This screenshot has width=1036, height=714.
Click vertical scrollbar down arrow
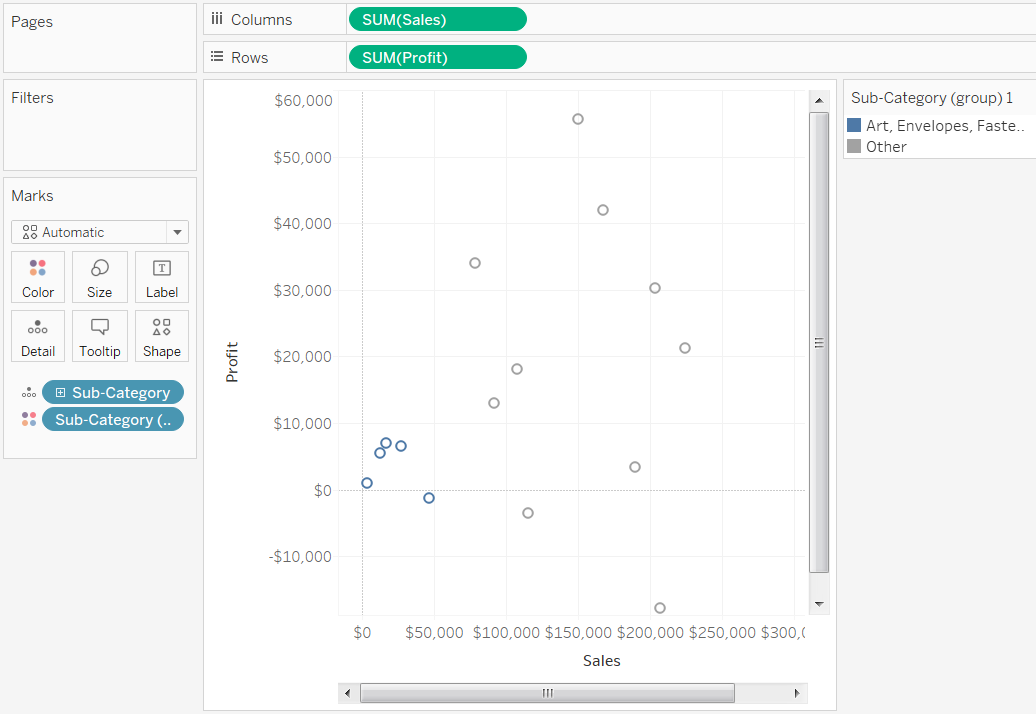pos(819,604)
